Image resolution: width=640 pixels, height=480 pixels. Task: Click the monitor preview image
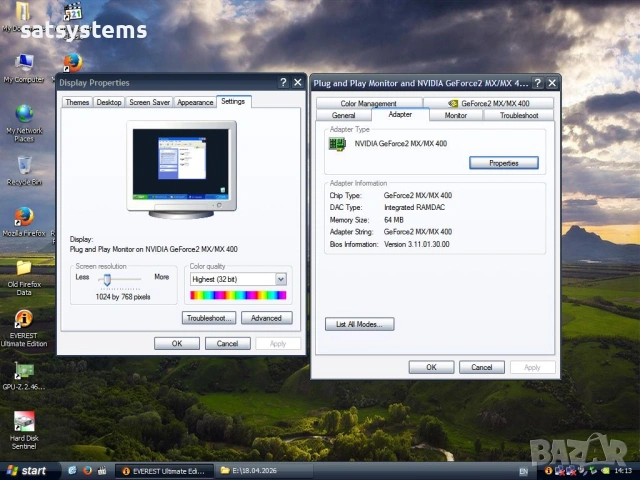point(181,169)
